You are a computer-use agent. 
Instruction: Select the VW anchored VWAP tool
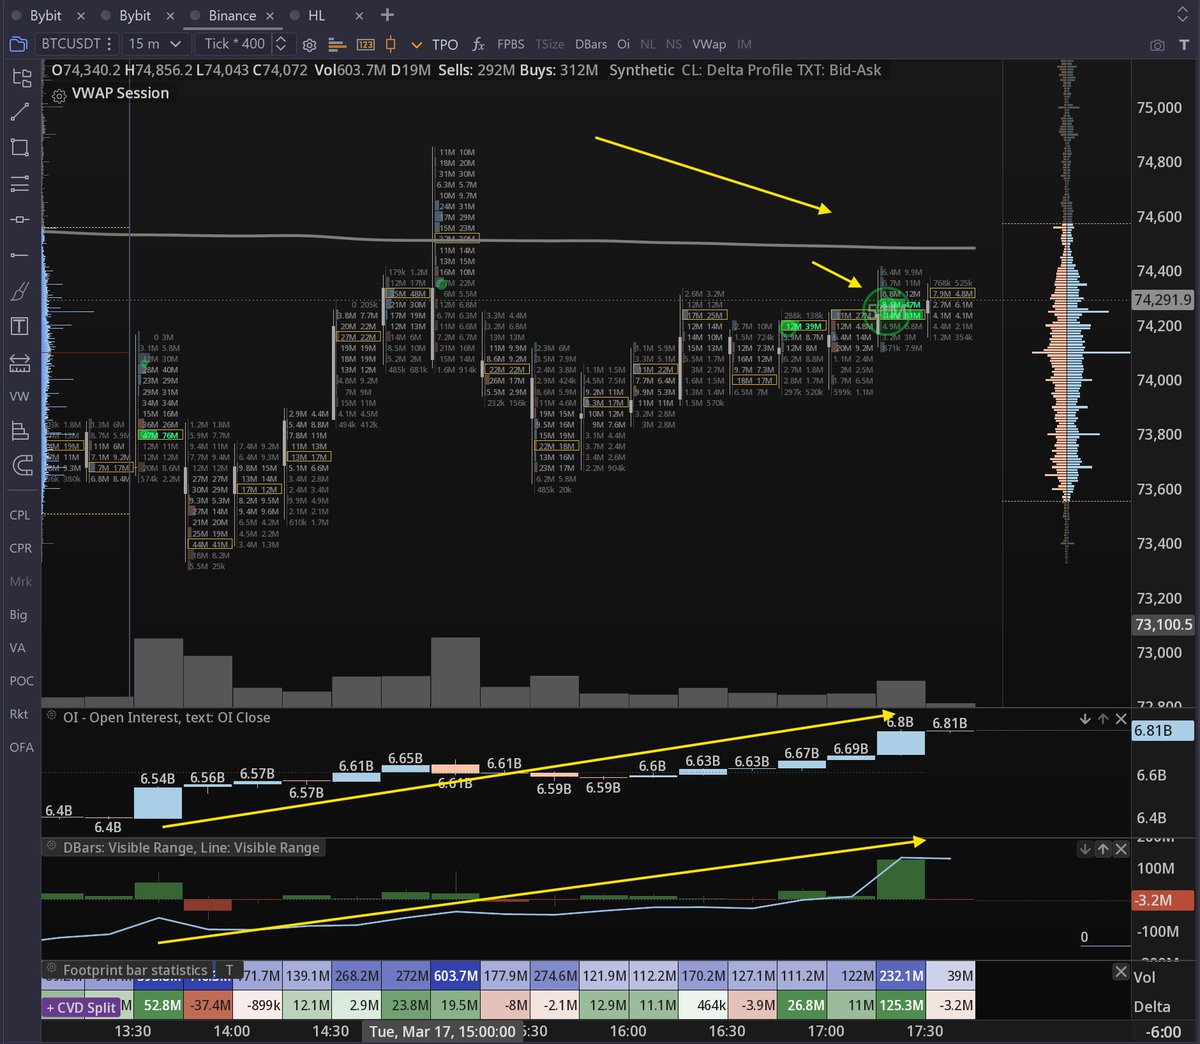pyautogui.click(x=20, y=397)
